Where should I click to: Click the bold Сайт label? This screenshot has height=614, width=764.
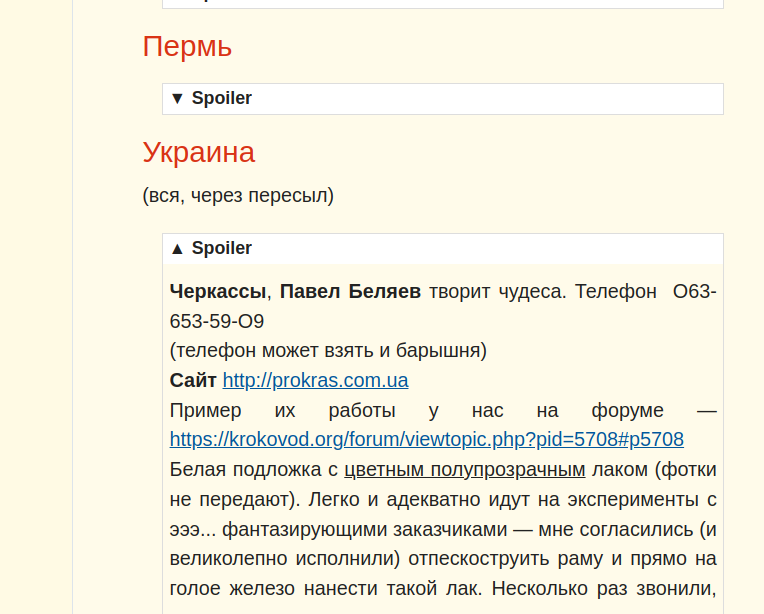193,381
